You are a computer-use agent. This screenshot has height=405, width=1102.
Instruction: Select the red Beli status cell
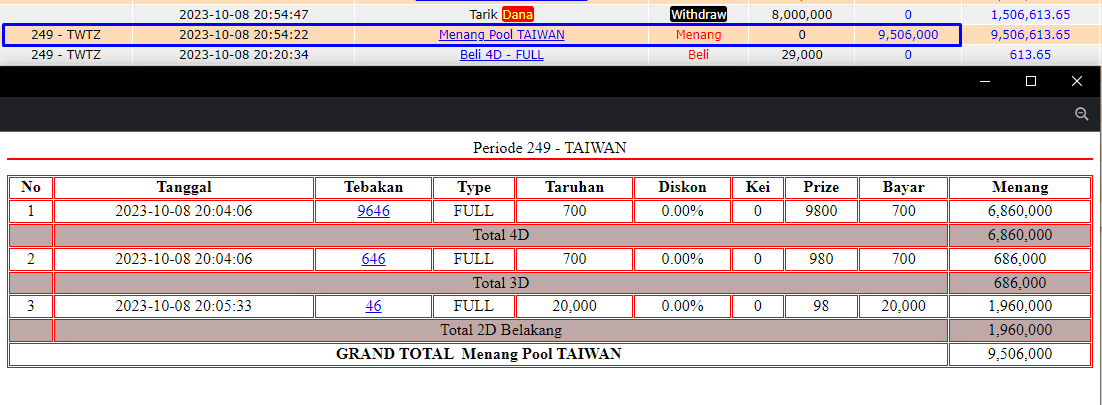click(x=699, y=55)
